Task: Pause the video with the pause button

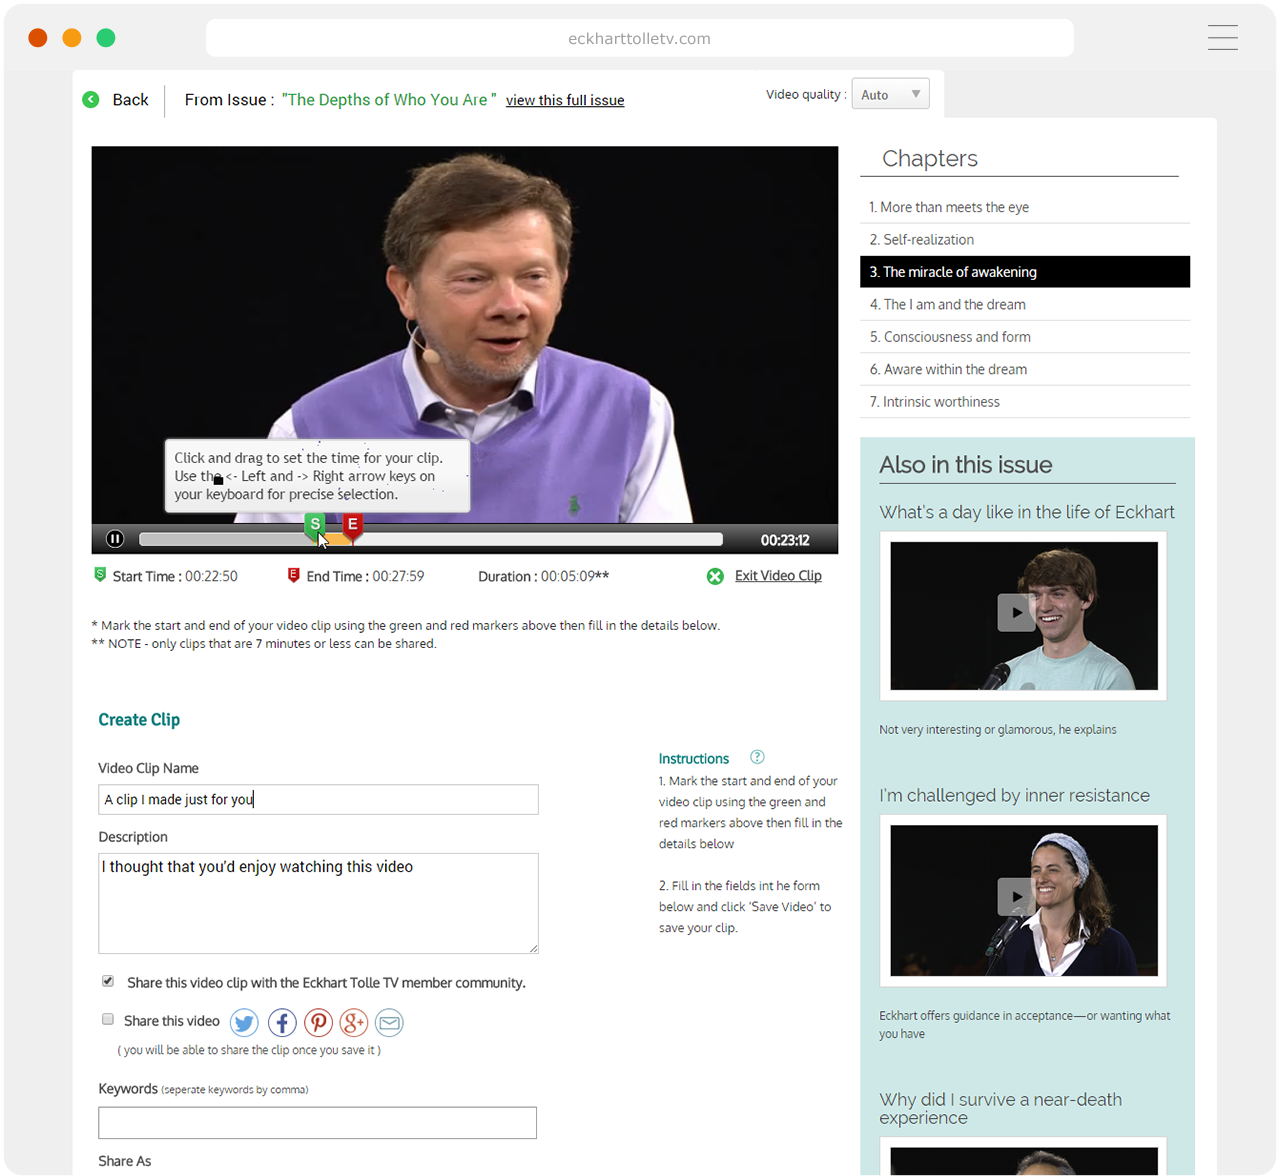Action: (x=115, y=539)
